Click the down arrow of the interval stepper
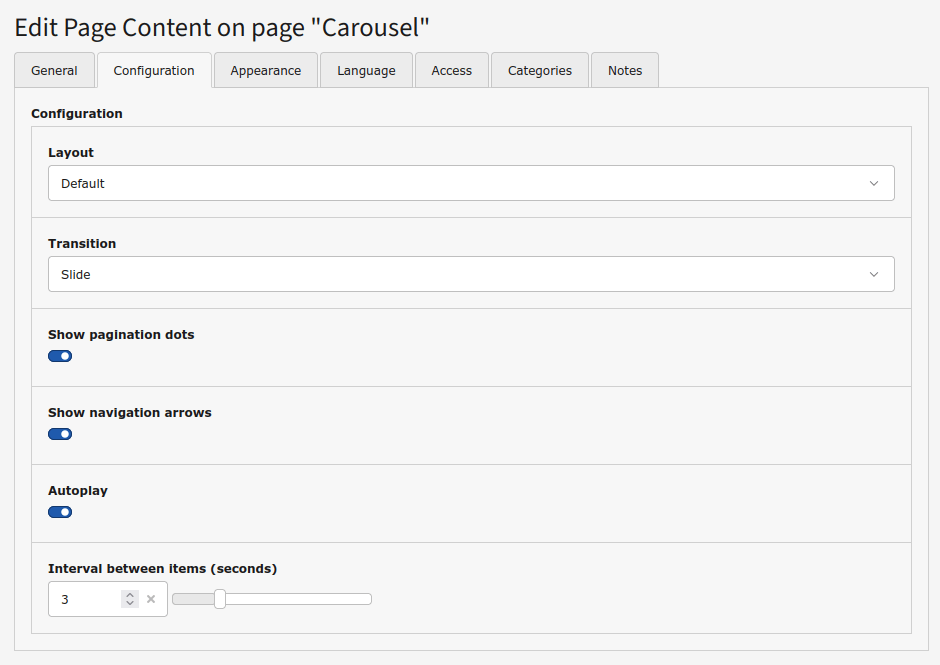Image resolution: width=940 pixels, height=665 pixels. 129,603
